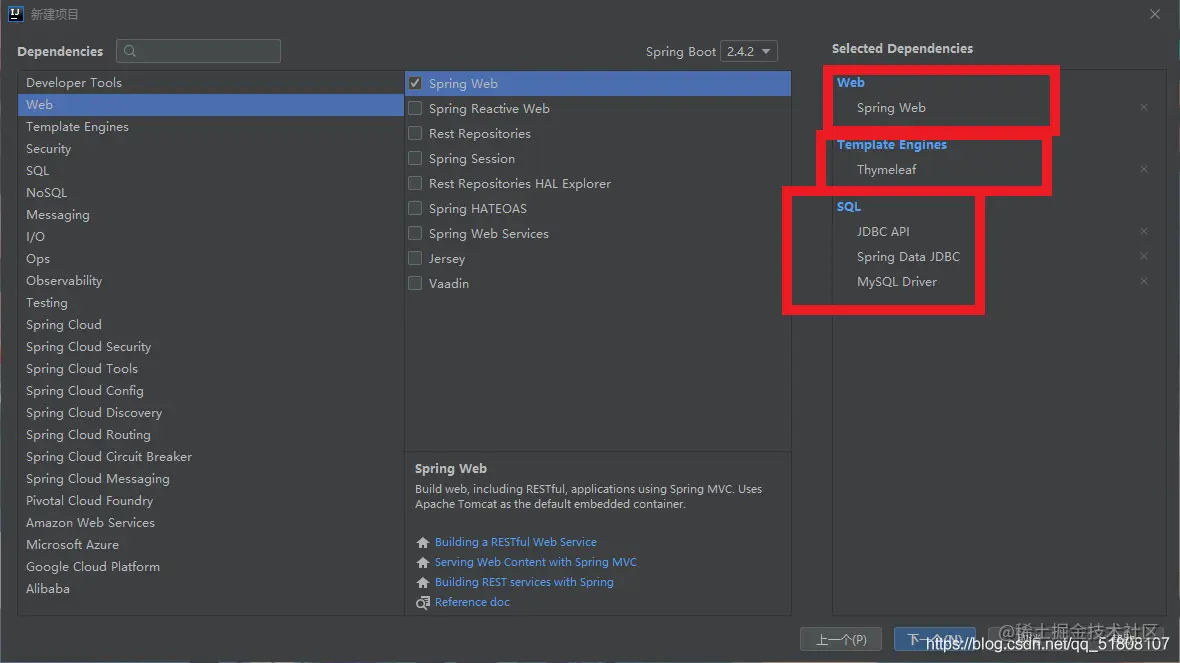
Task: Open Building a RESTful Web Service link
Action: pyautogui.click(x=515, y=542)
